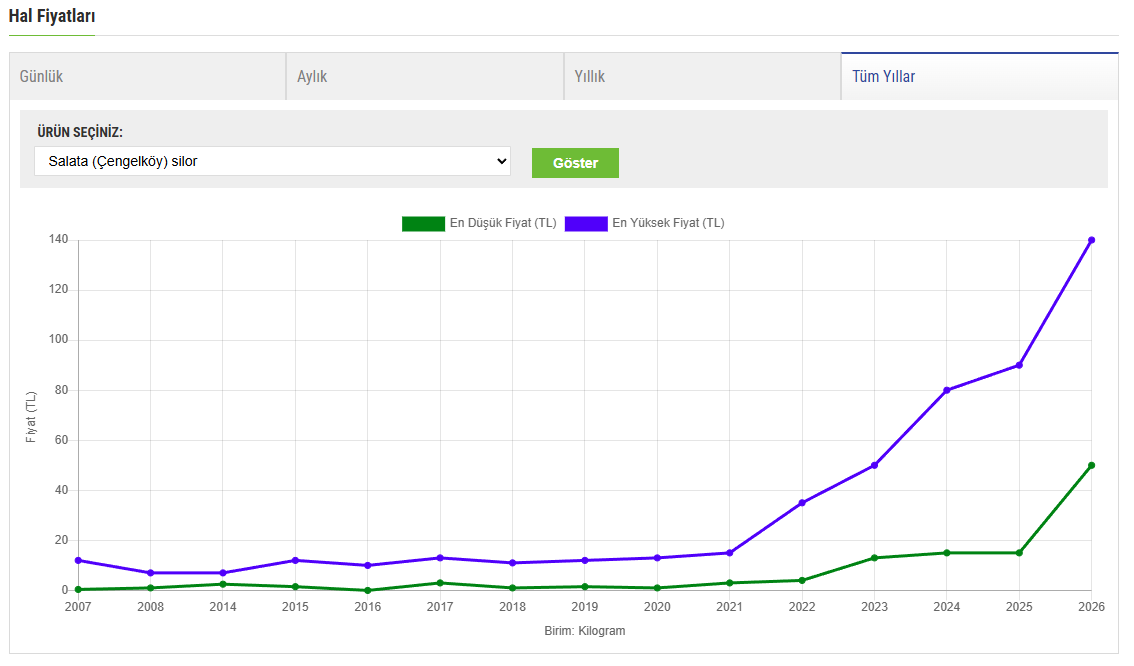This screenshot has height=666, width=1134.
Task: Select the 2023 green data point
Action: tap(874, 558)
